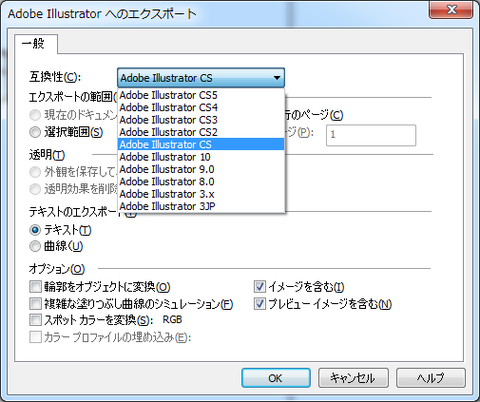Select the 選択範囲 radio button
480x402 pixels.
35,132
